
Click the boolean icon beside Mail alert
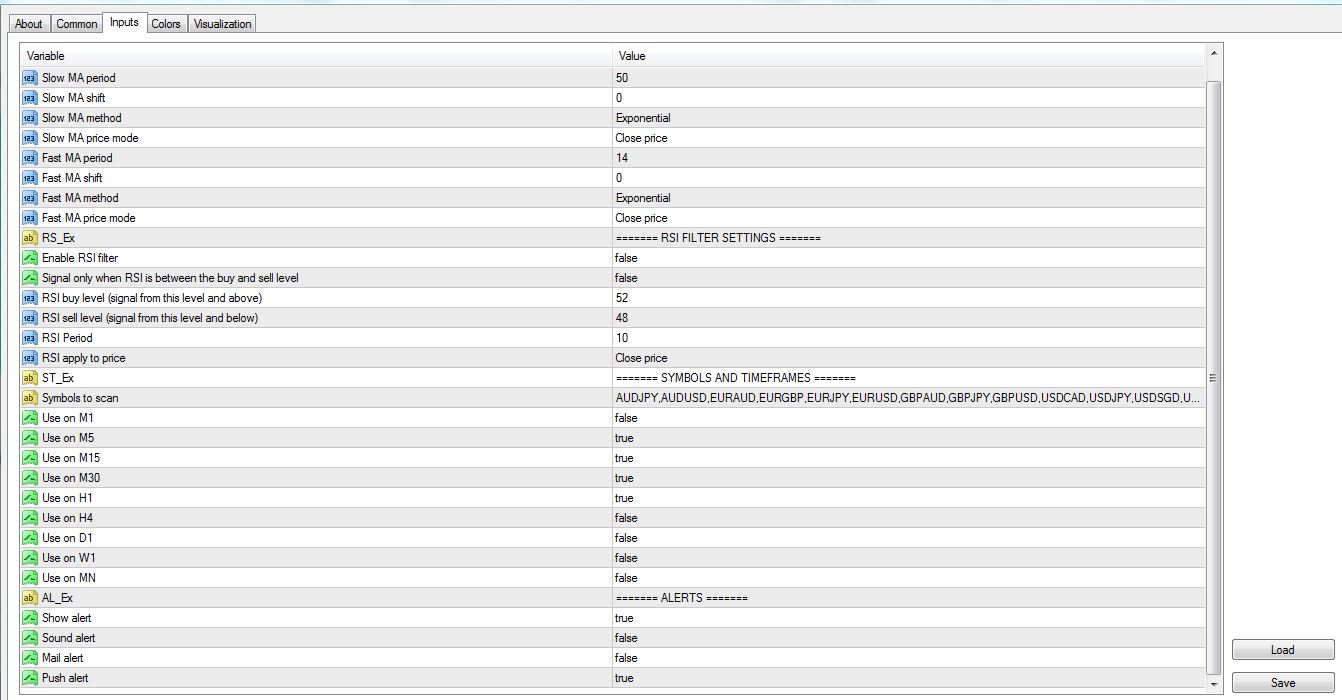(30, 658)
